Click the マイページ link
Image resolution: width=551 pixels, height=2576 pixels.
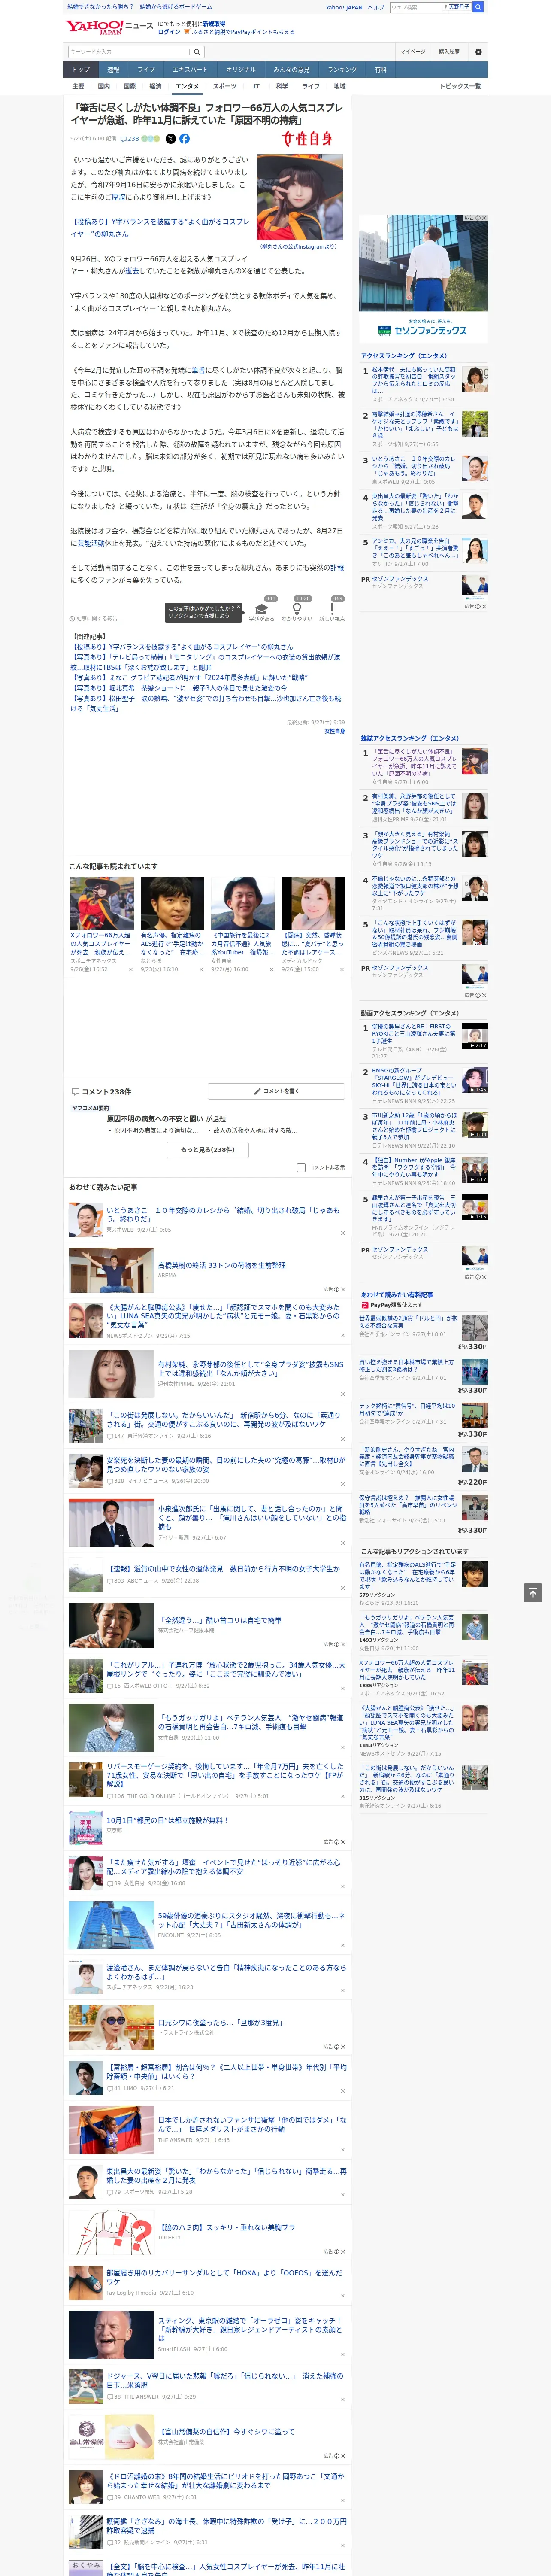pyautogui.click(x=412, y=52)
